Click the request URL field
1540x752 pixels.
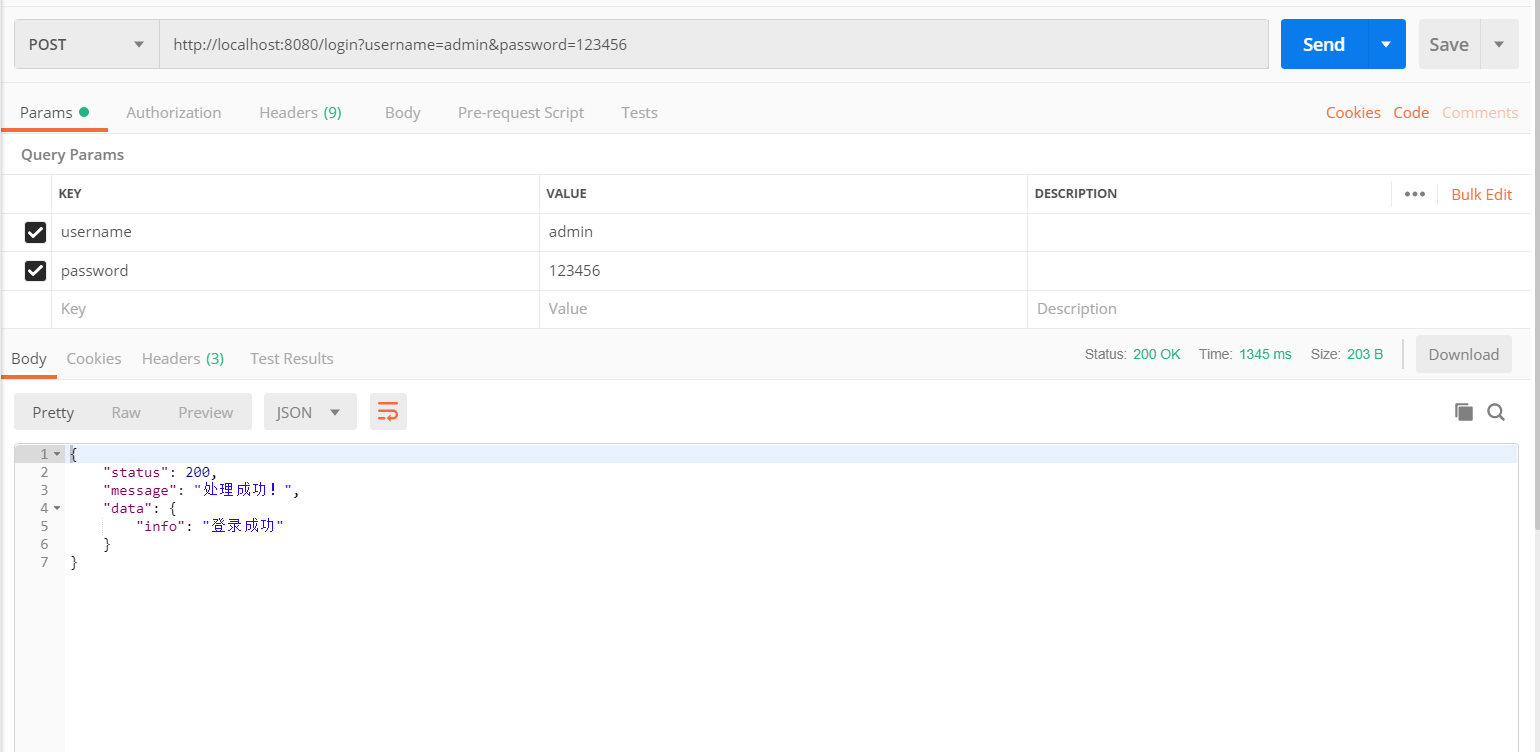pos(714,44)
